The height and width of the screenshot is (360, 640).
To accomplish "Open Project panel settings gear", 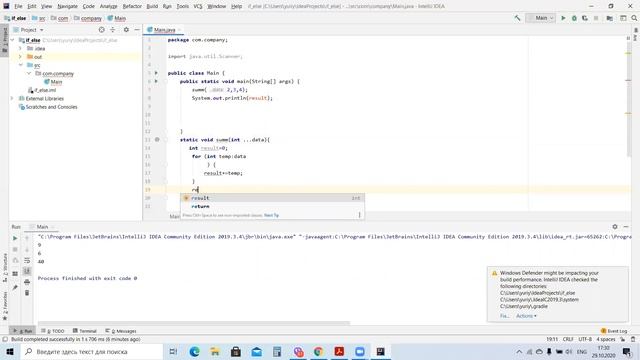I will [126, 30].
